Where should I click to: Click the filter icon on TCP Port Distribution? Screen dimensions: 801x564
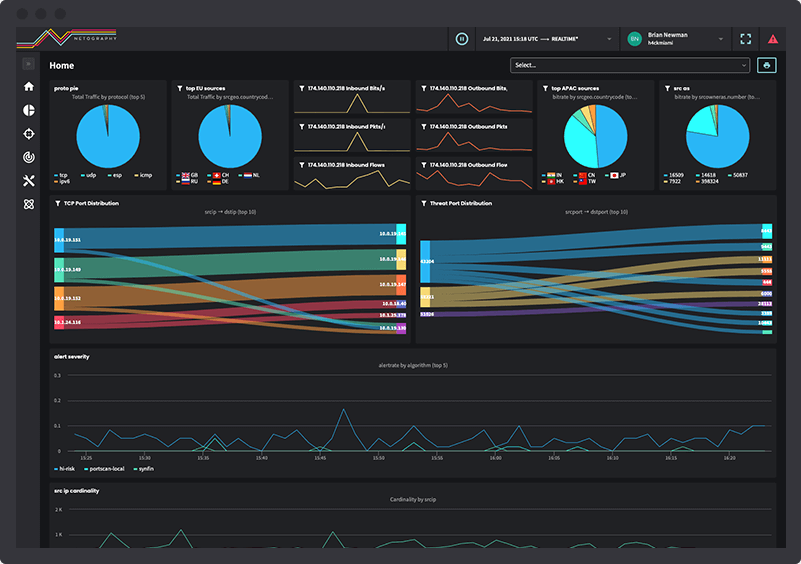58,203
